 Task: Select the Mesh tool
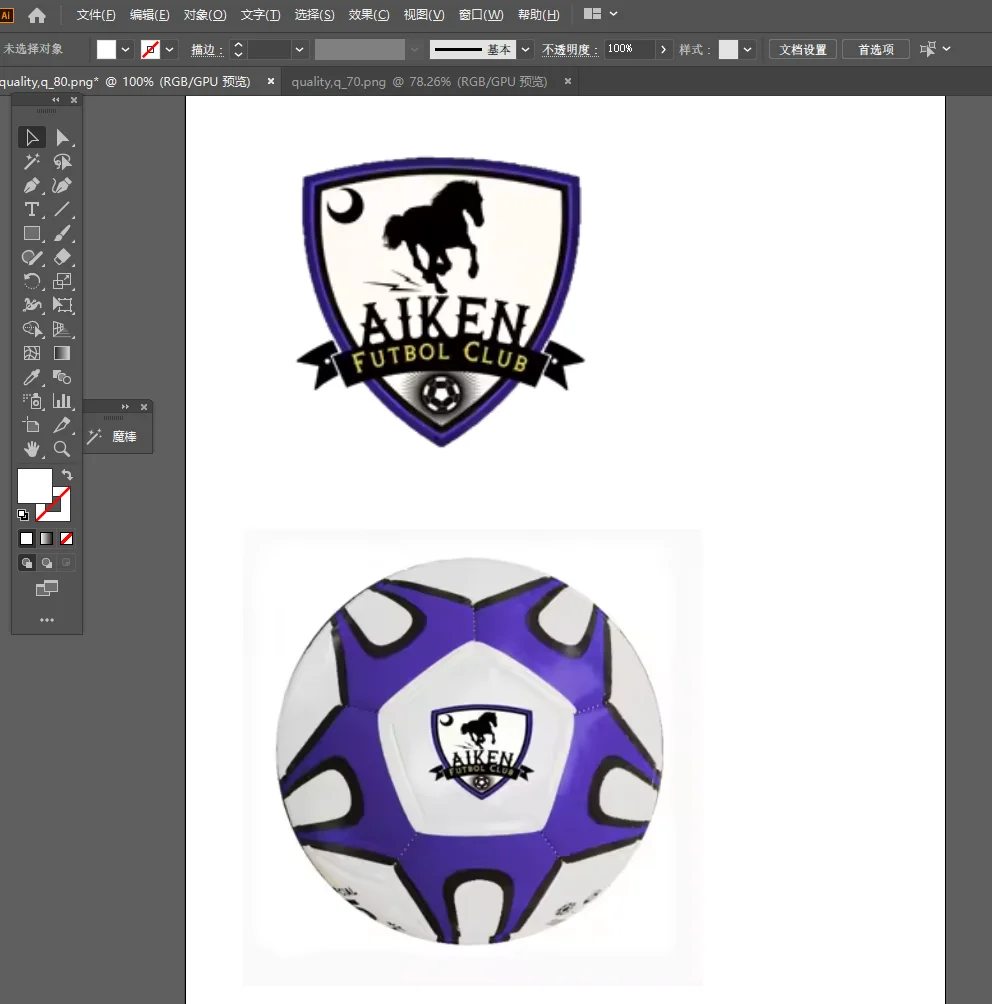click(x=31, y=353)
